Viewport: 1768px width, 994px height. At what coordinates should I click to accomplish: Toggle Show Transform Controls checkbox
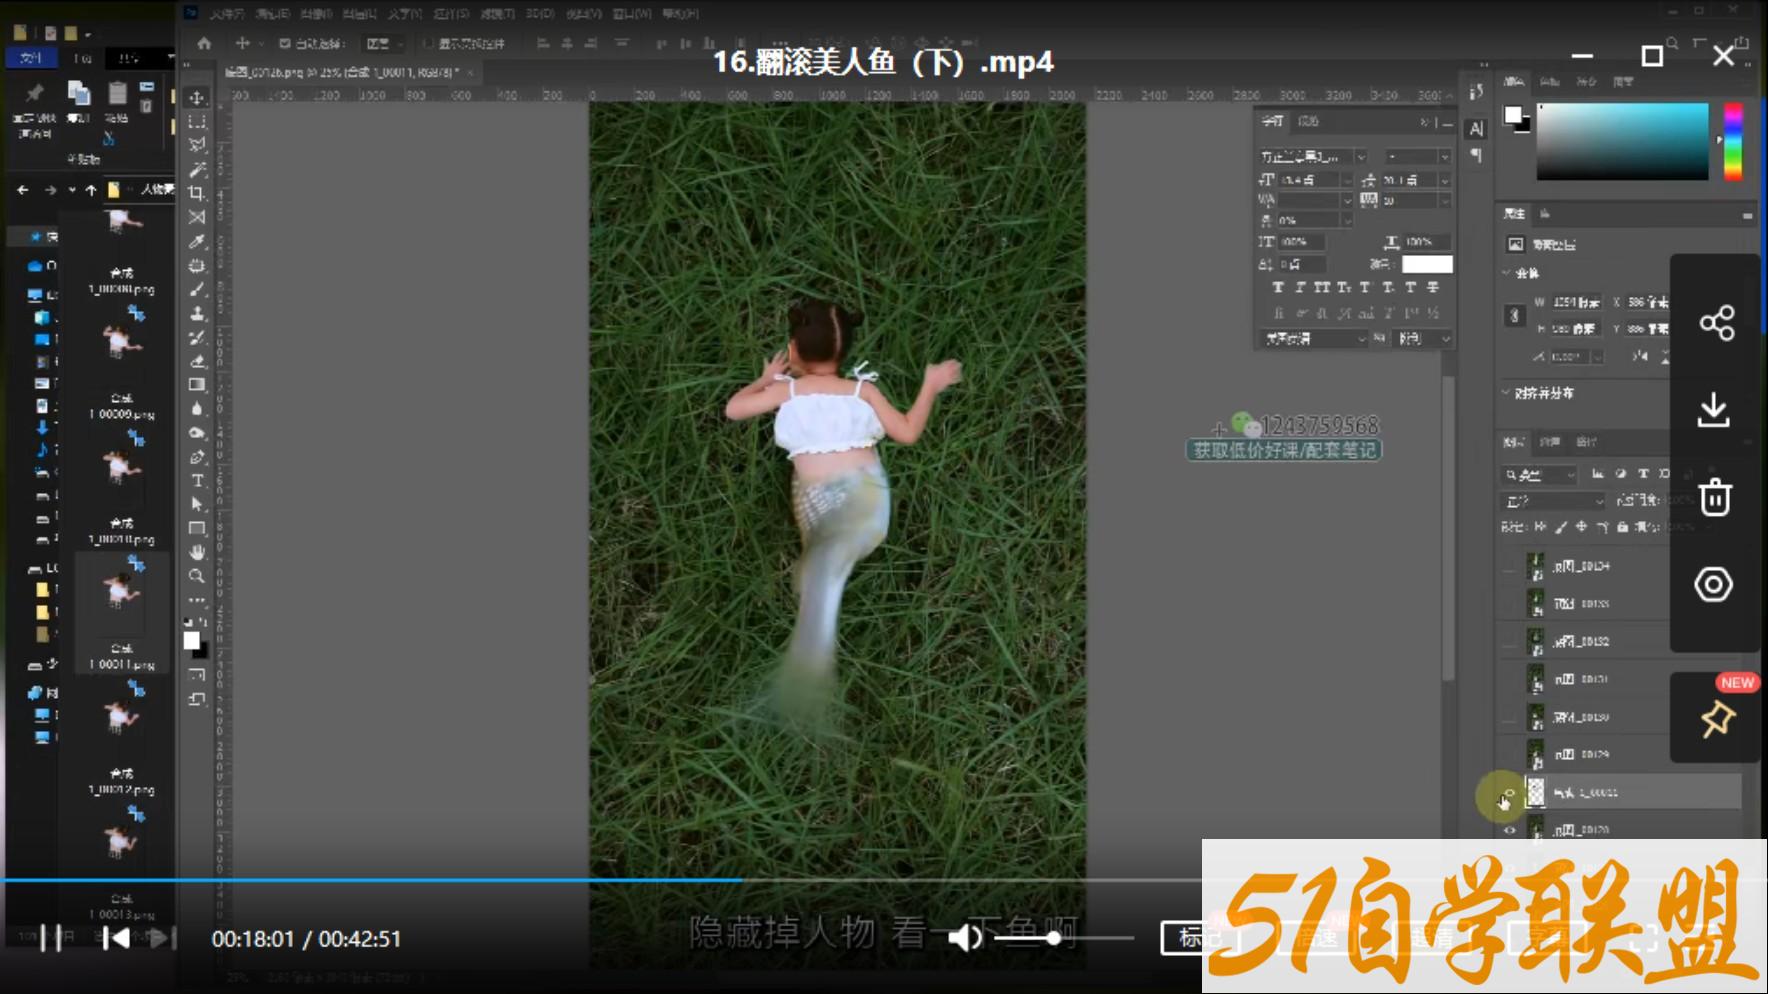[x=428, y=44]
